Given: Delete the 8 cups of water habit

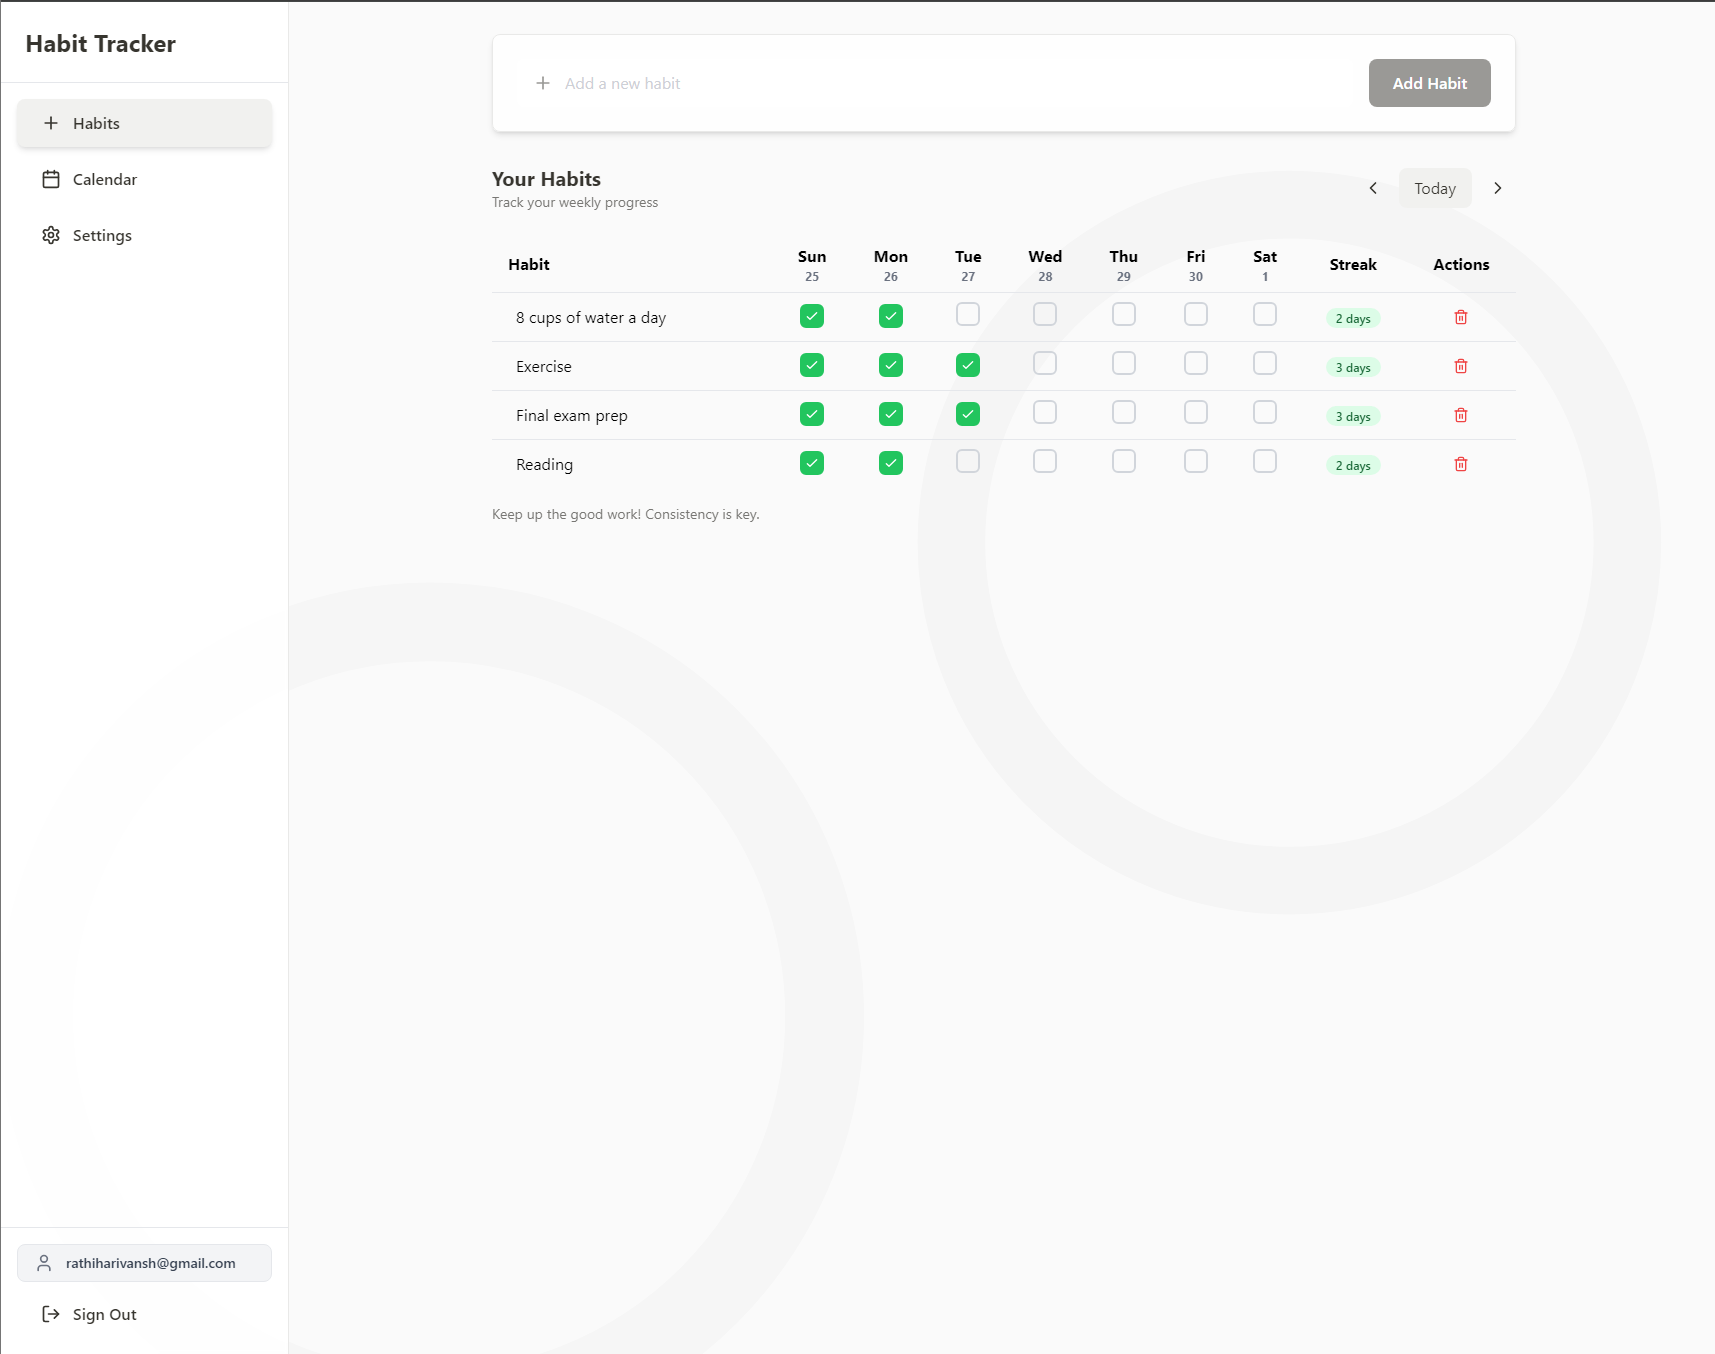Looking at the screenshot, I should coord(1460,317).
